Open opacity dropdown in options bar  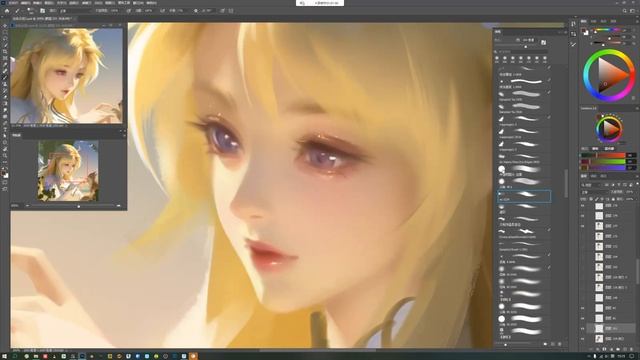(115, 11)
